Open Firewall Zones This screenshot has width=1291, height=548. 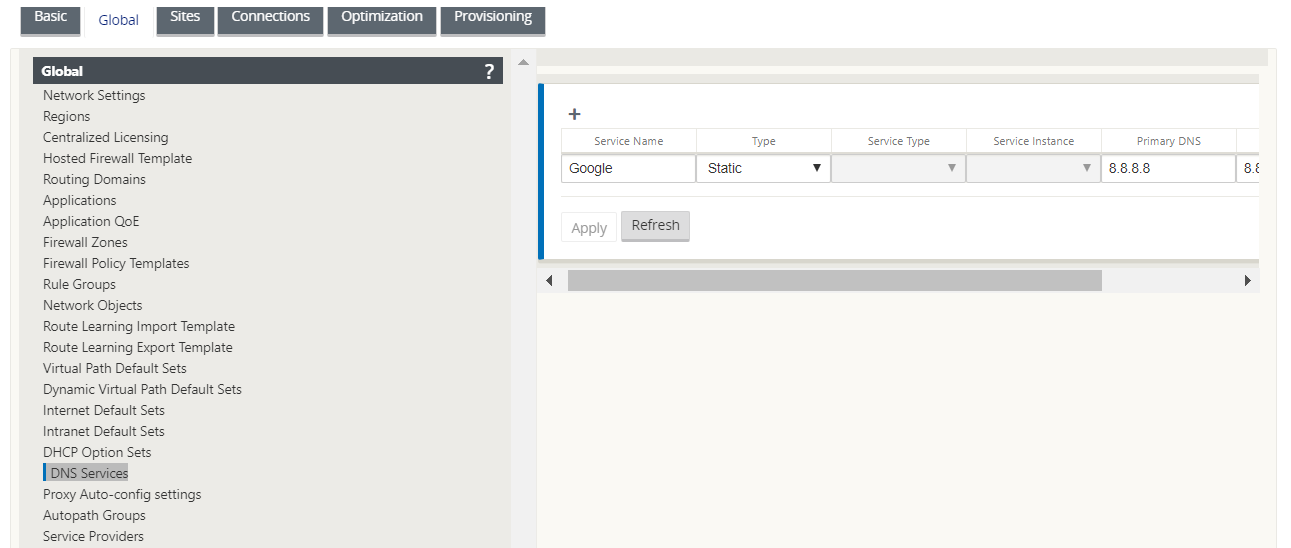(x=85, y=242)
